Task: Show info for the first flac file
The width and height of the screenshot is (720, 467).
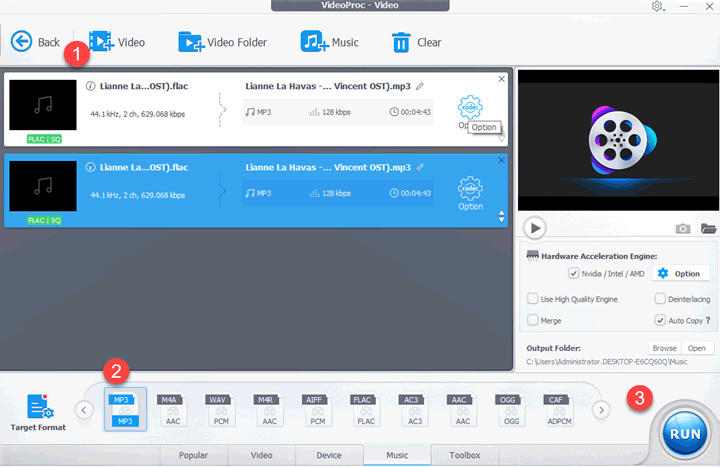Action: 90,86
